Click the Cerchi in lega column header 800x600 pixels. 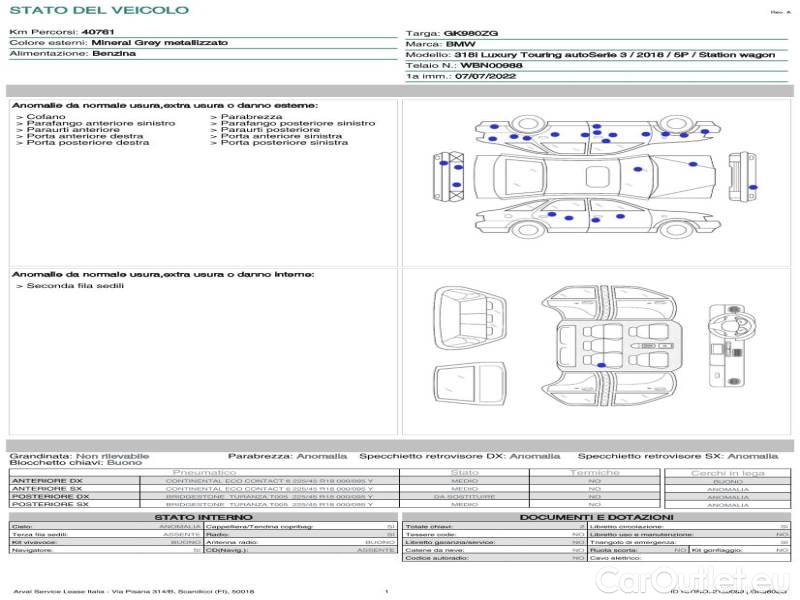click(x=727, y=472)
